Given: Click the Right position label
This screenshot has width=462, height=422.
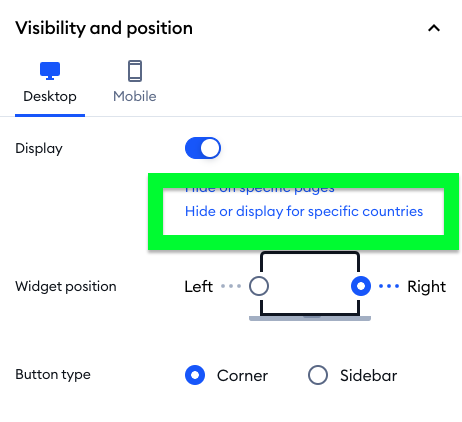Looking at the screenshot, I should [x=427, y=286].
